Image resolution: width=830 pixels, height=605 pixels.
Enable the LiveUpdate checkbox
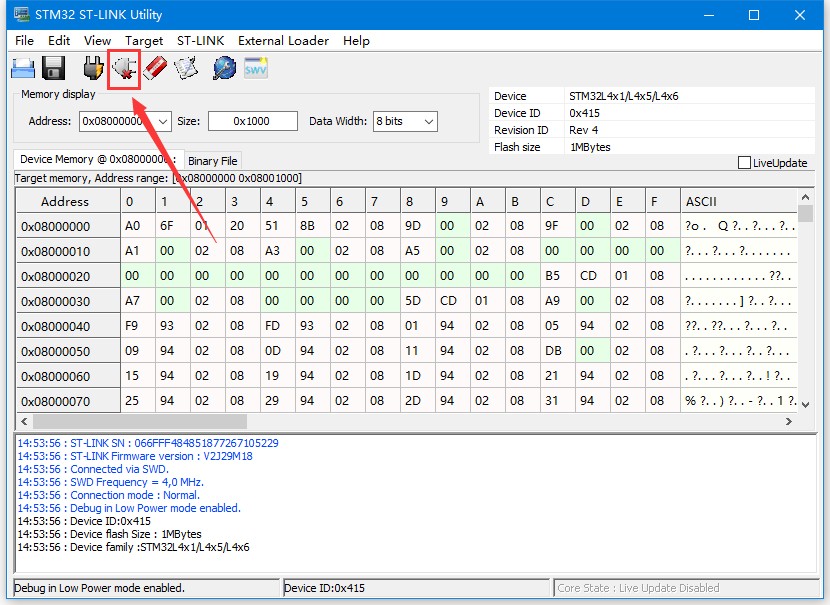click(744, 163)
